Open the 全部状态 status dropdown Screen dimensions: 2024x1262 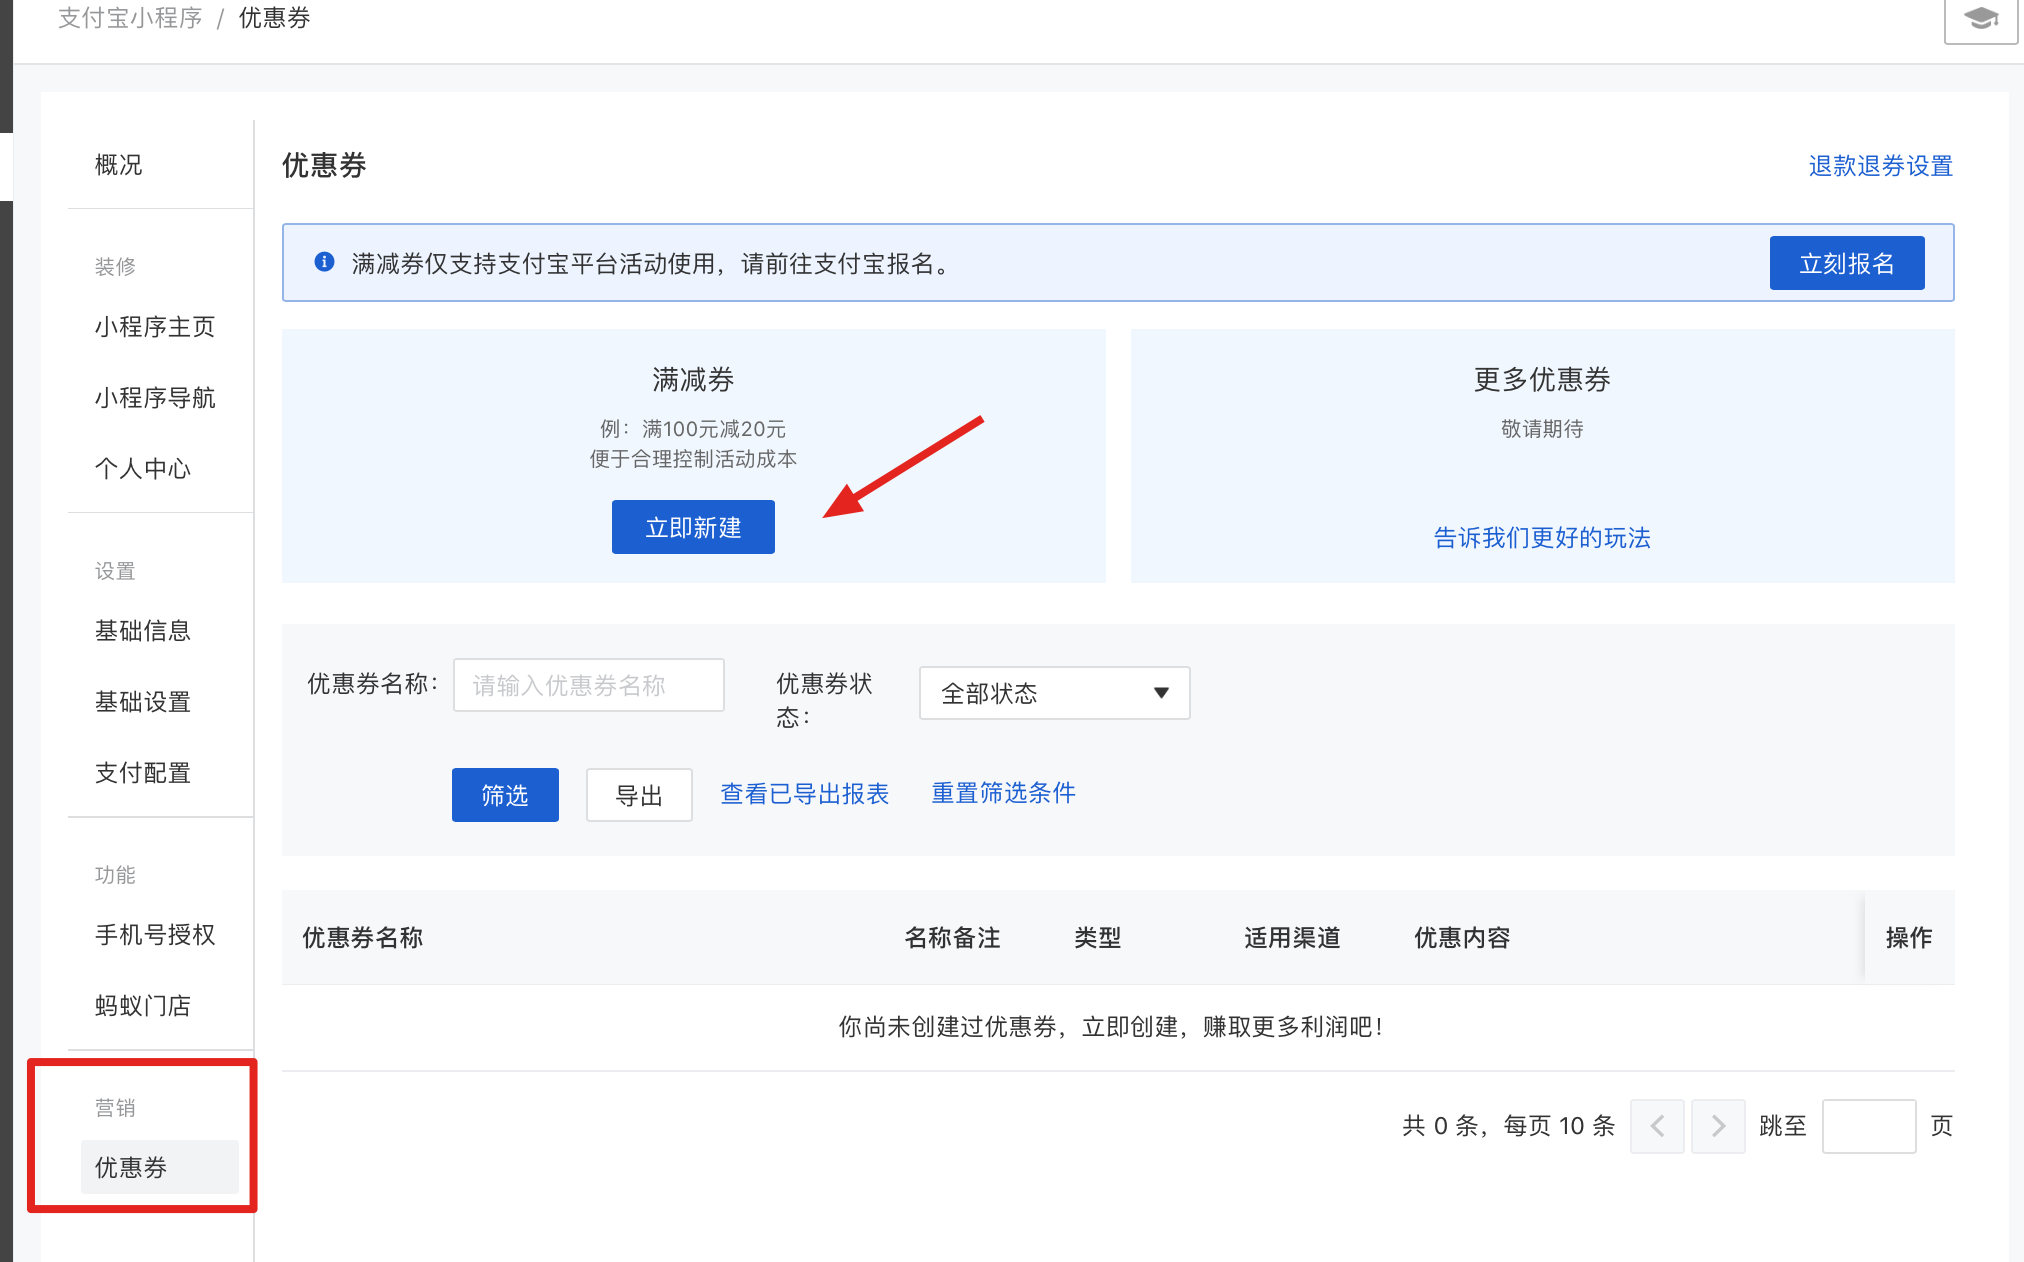click(1055, 693)
